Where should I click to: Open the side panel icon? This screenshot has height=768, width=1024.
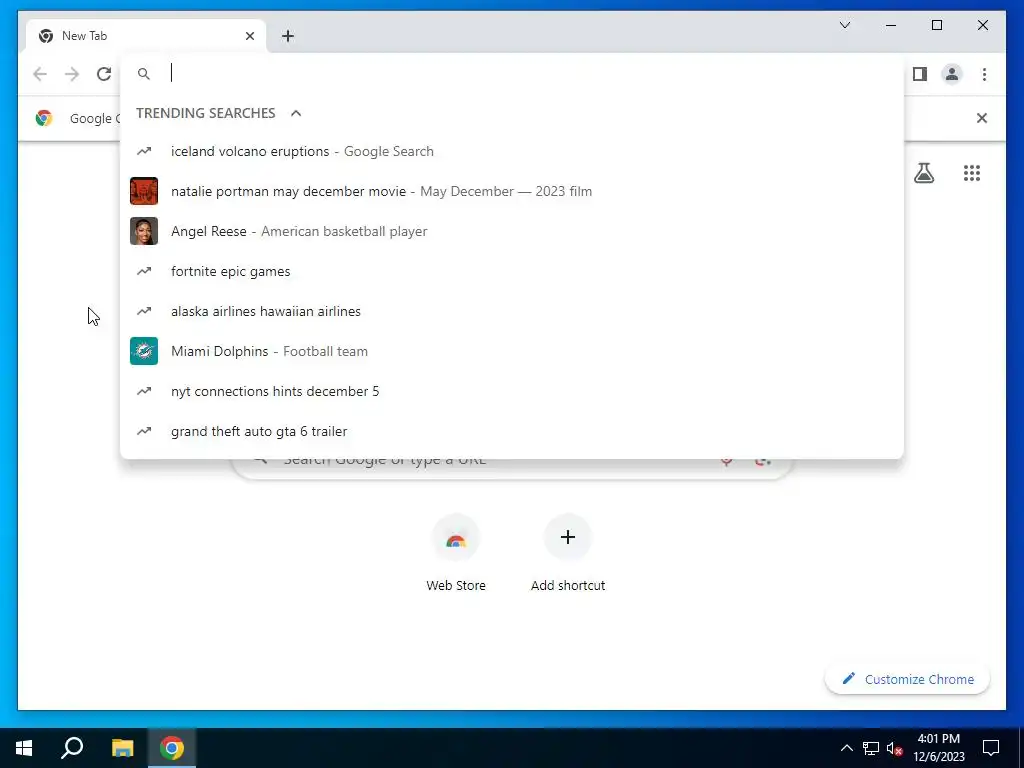point(920,74)
